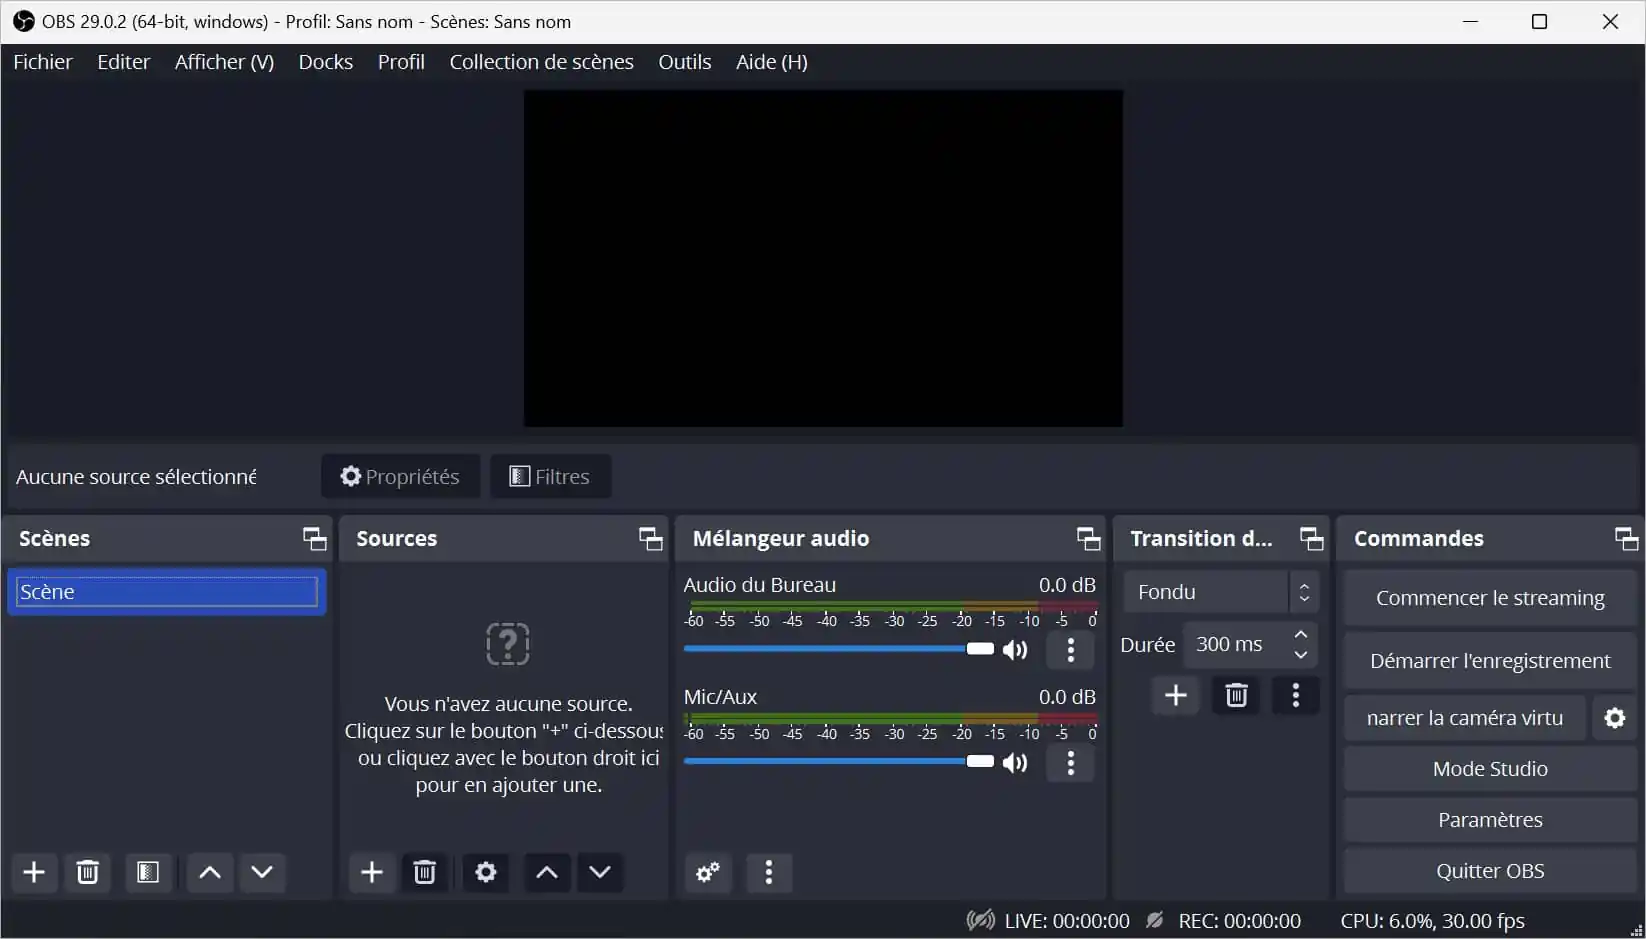This screenshot has width=1646, height=939.
Task: Click the REC: 00:00:00 status
Action: (1240, 921)
